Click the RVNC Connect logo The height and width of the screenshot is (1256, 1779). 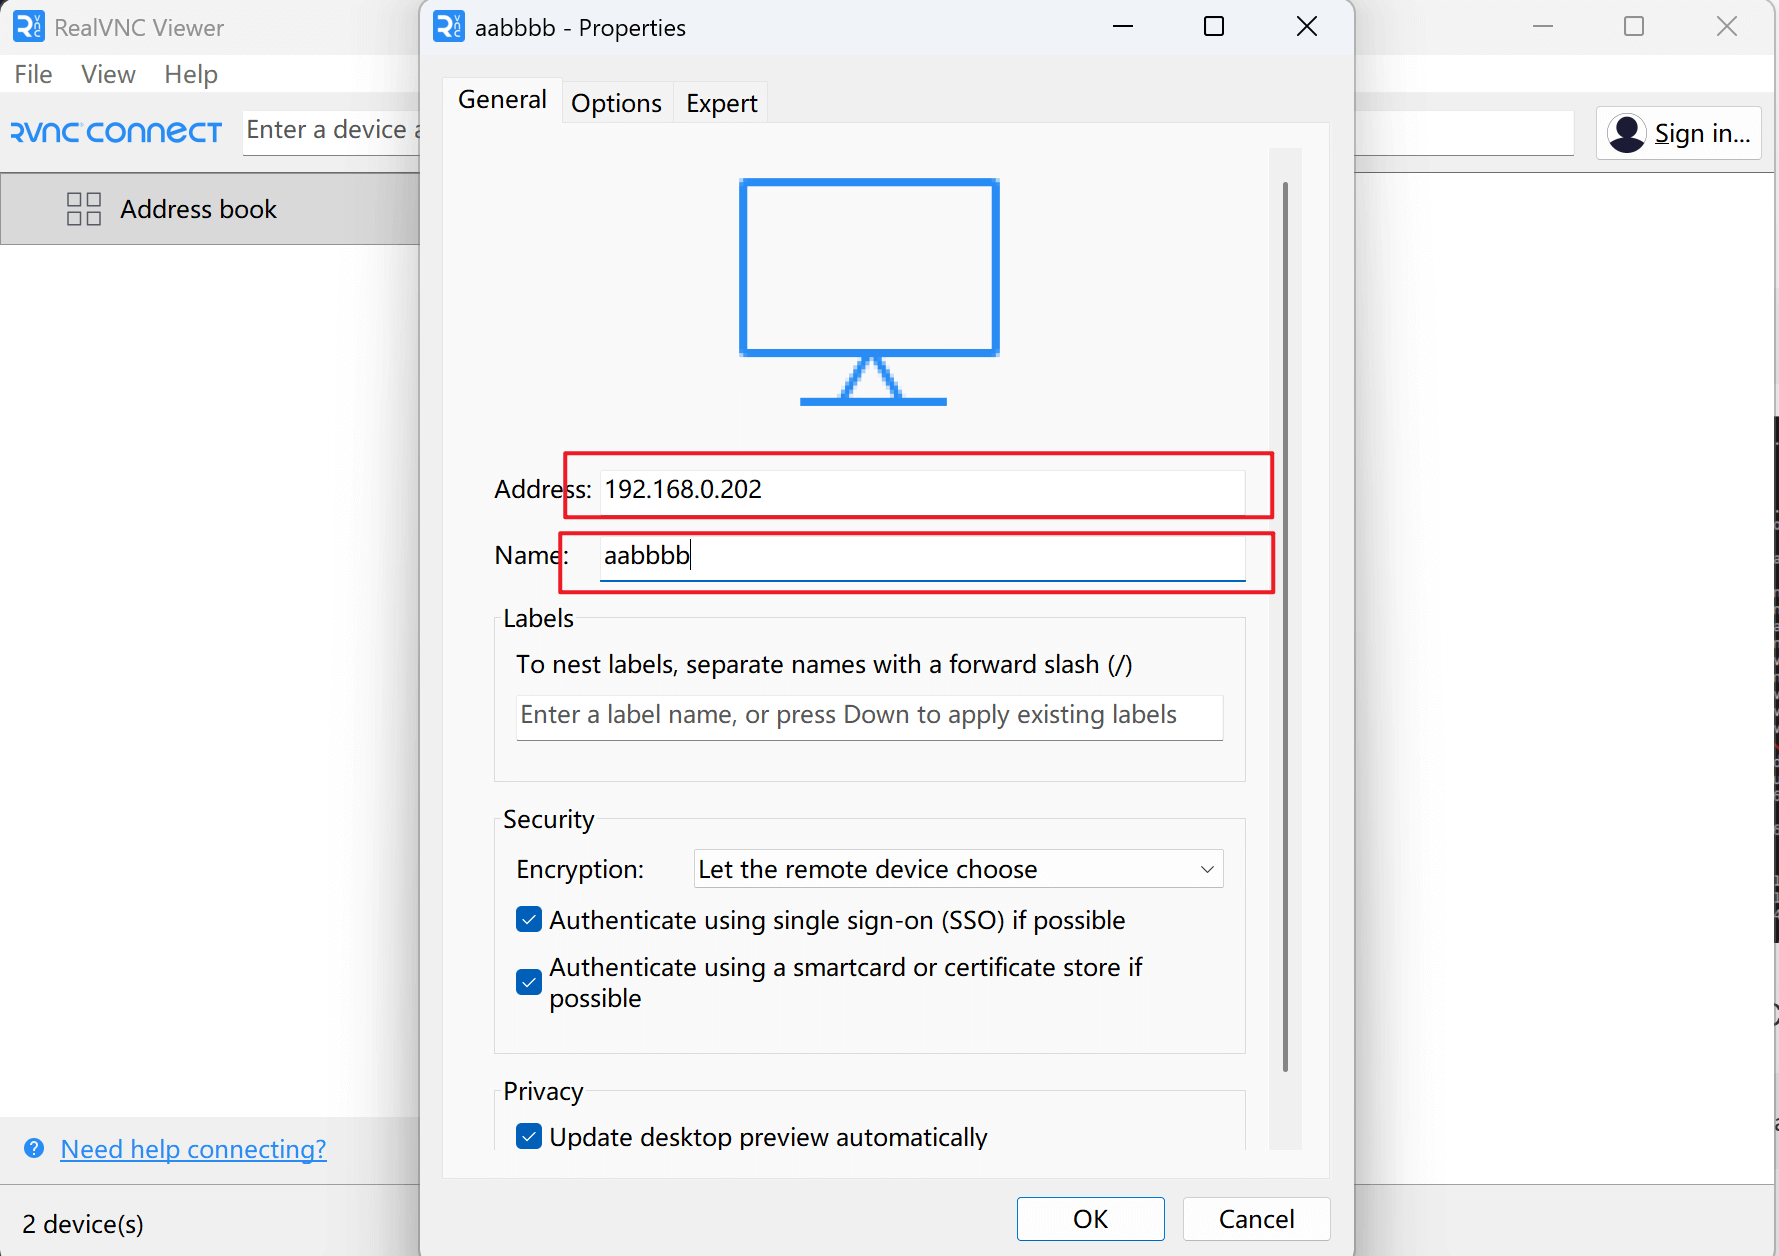coord(116,132)
